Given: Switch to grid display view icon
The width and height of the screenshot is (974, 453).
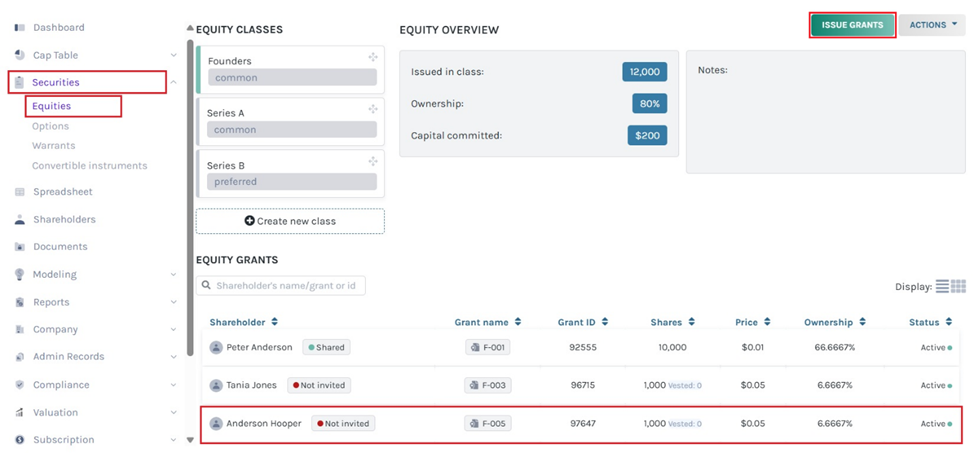Looking at the screenshot, I should [x=958, y=286].
